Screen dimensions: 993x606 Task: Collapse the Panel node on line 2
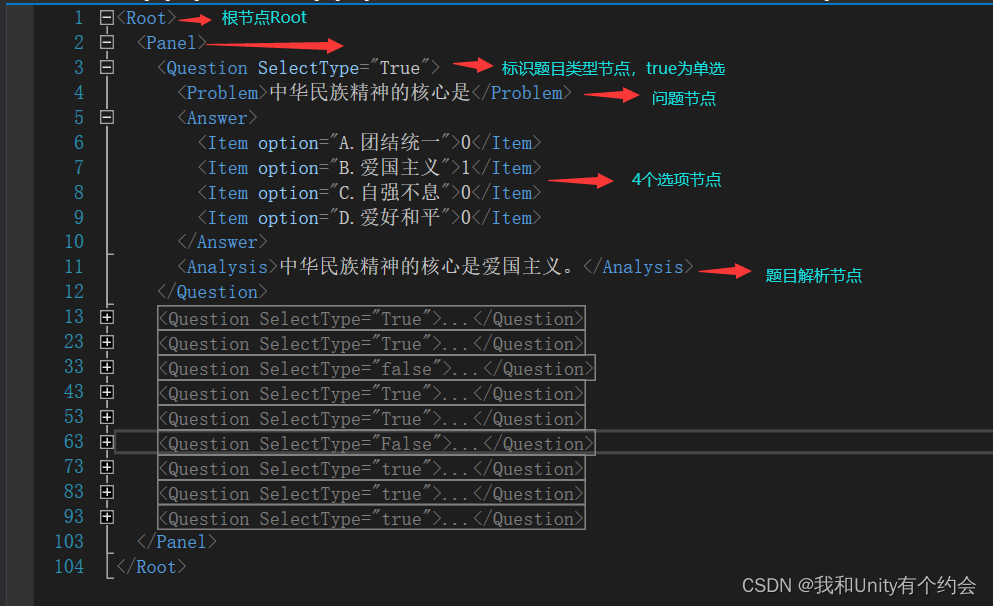point(107,42)
